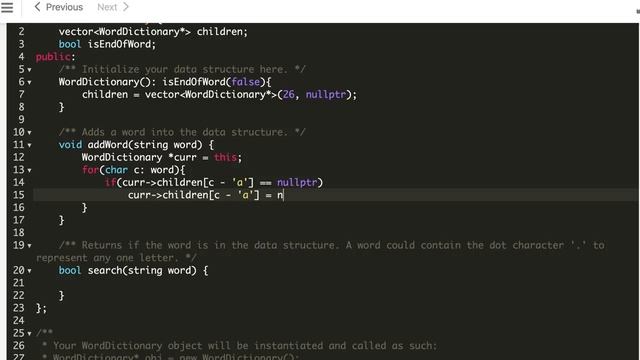Place cursor at end of line 15
This screenshot has width=640, height=360.
coord(284,195)
